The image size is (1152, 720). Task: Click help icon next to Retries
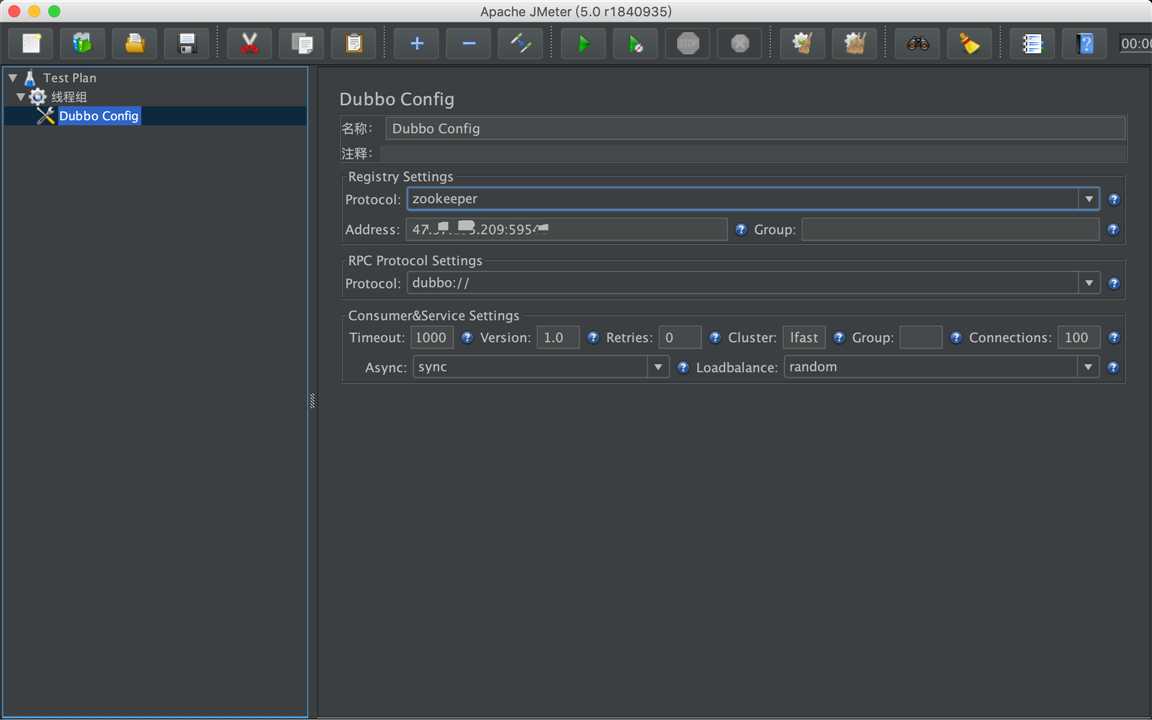[715, 337]
